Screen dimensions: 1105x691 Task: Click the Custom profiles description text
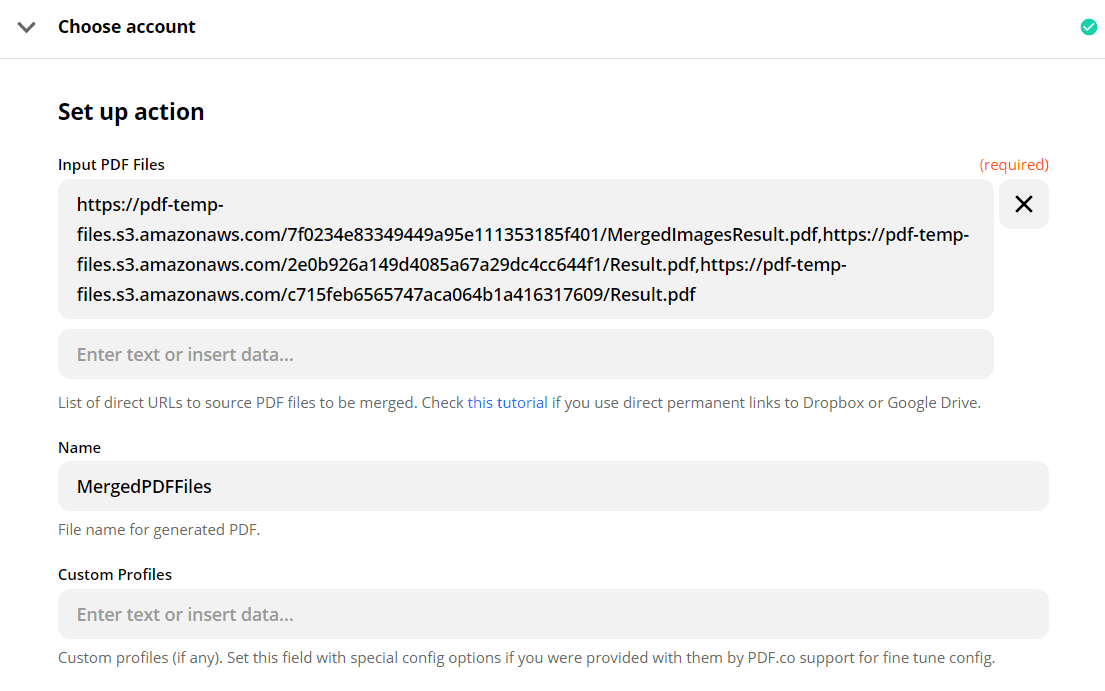pos(526,658)
